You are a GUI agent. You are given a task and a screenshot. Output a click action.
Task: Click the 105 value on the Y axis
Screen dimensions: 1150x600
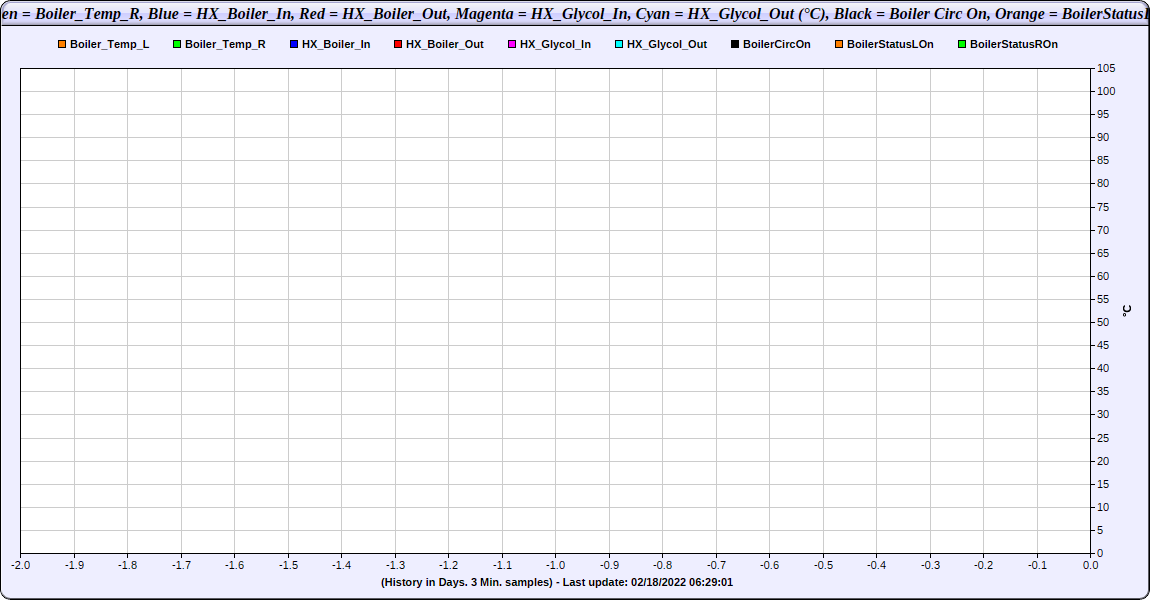pyautogui.click(x=1106, y=68)
